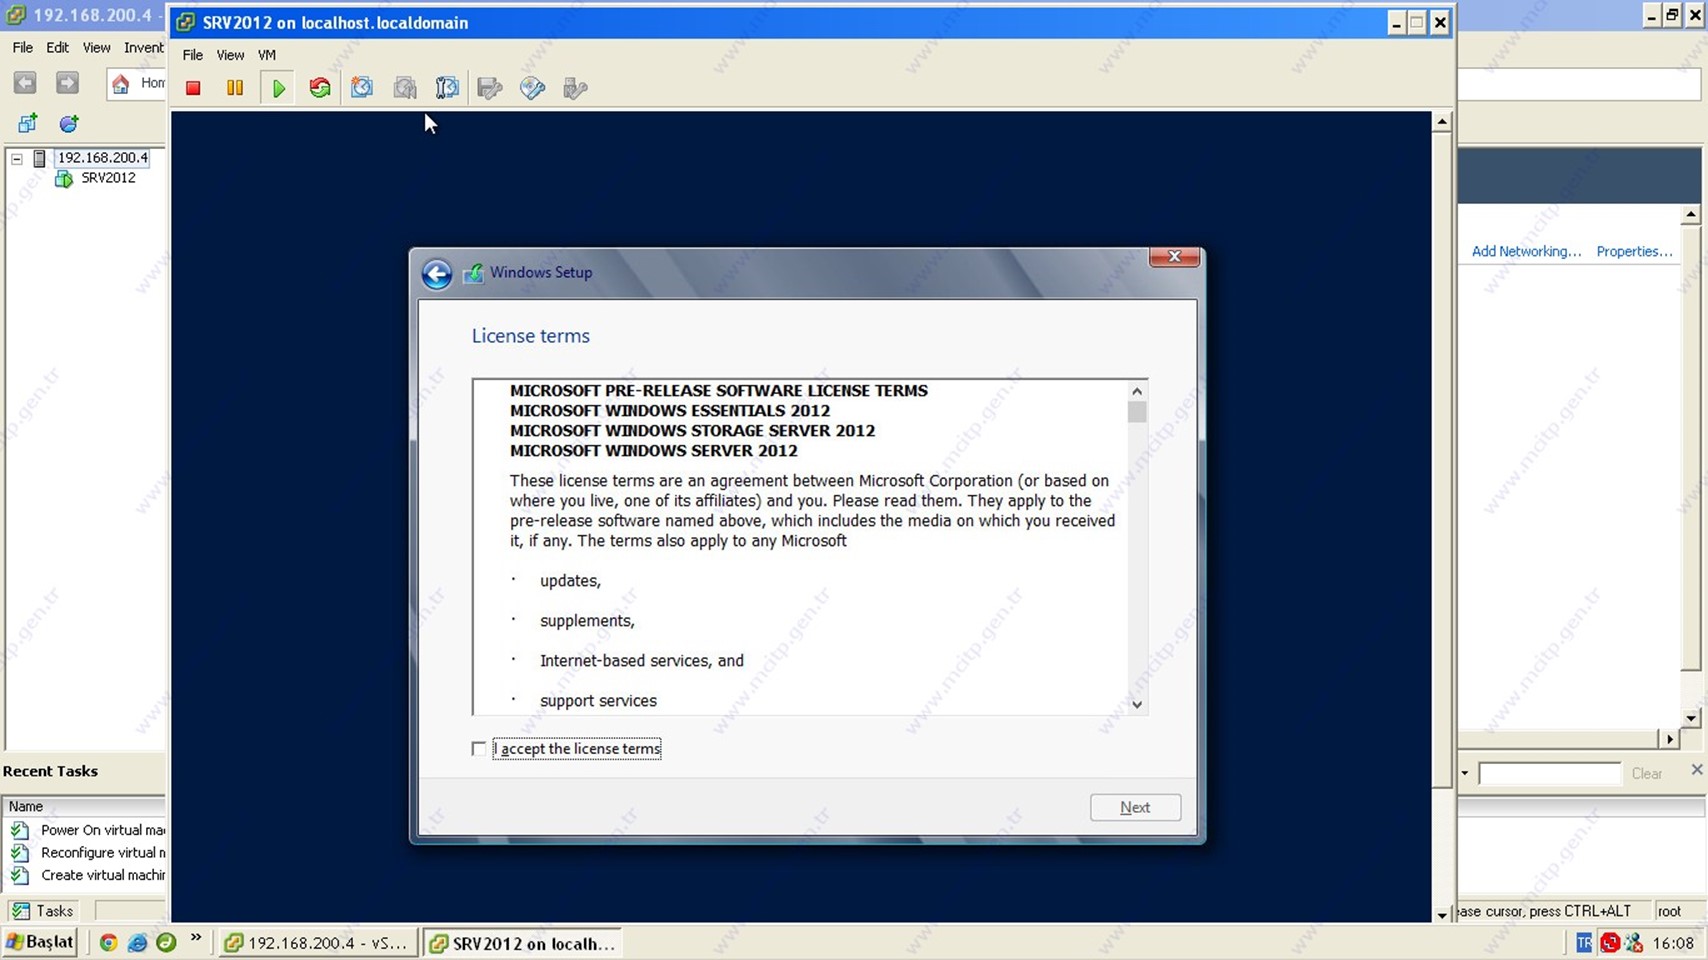
Task: Click the Chrome quick launch icon
Action: [108, 942]
